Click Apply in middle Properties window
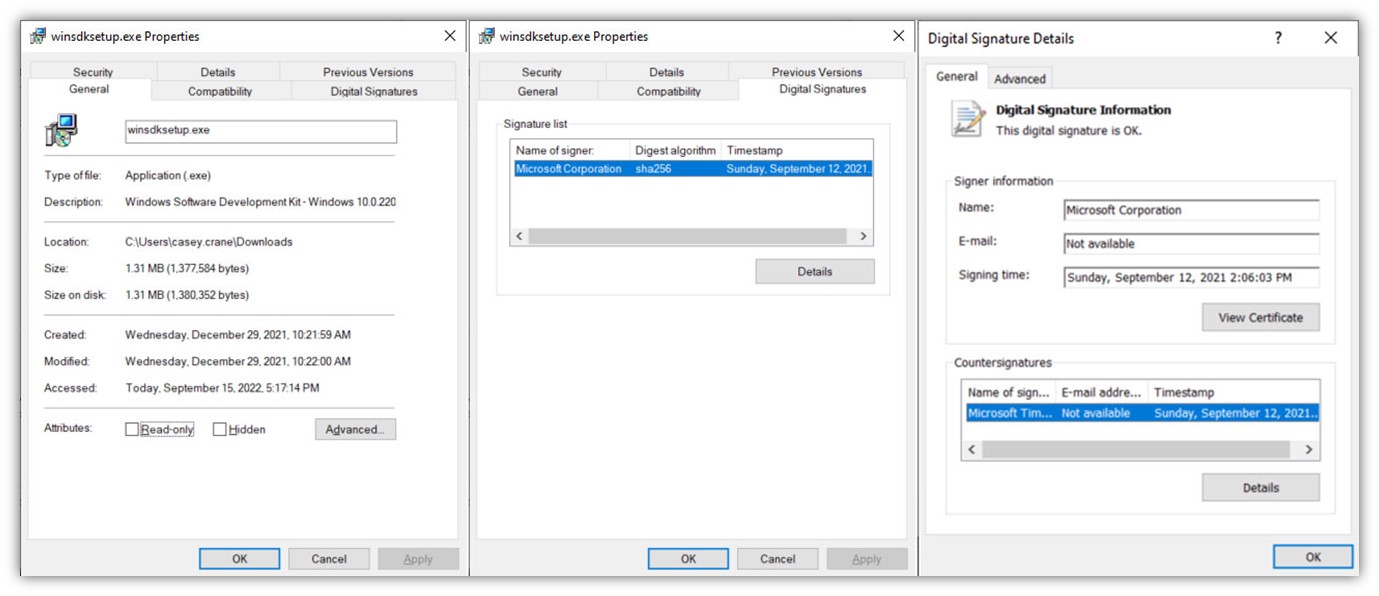The width and height of the screenshot is (1379, 596). [x=867, y=559]
